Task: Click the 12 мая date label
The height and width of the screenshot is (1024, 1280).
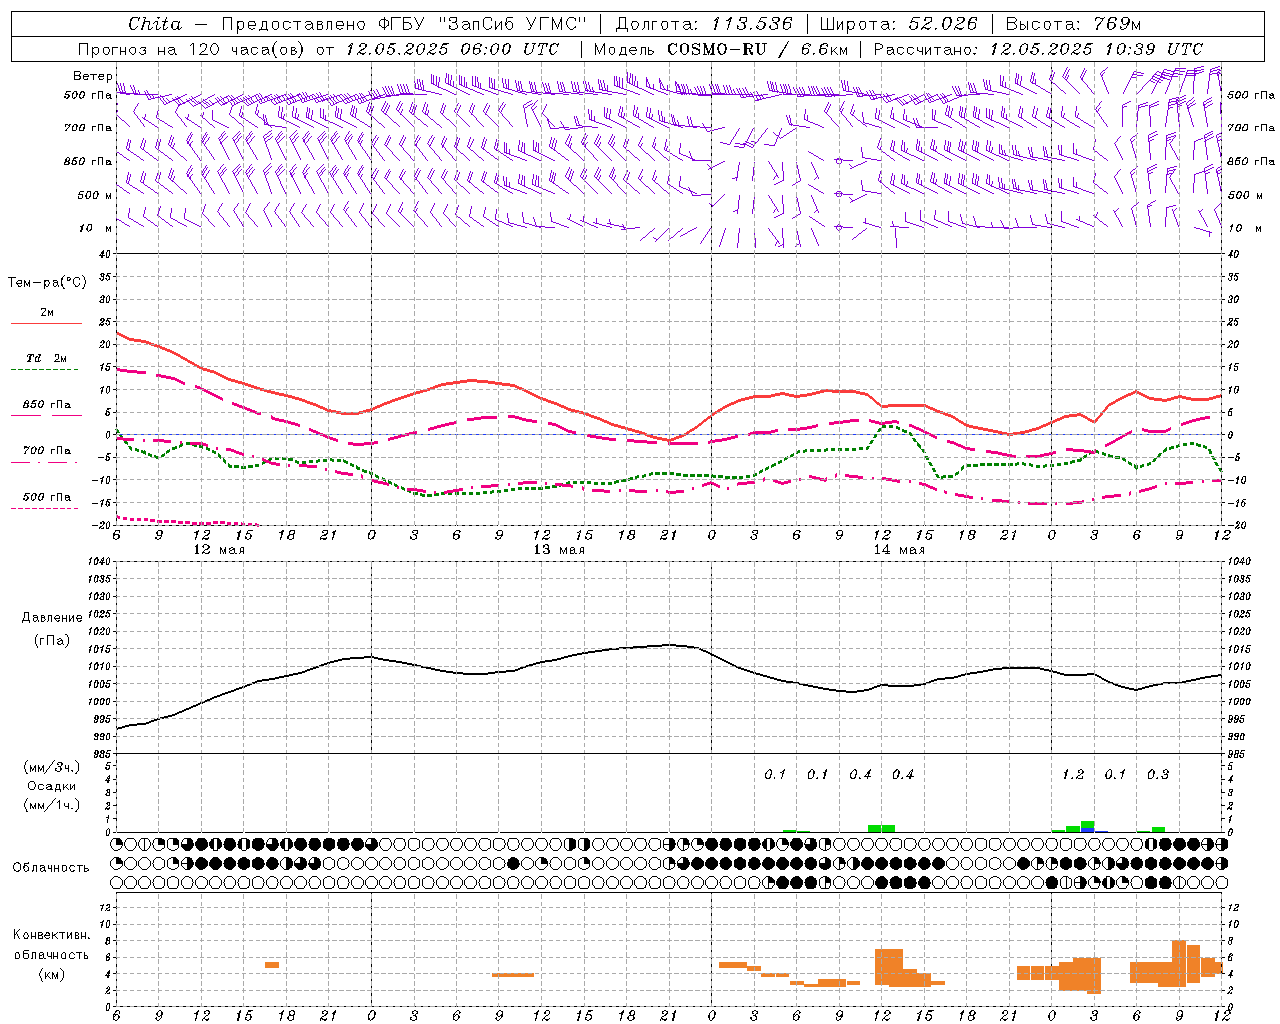Action: tap(219, 550)
